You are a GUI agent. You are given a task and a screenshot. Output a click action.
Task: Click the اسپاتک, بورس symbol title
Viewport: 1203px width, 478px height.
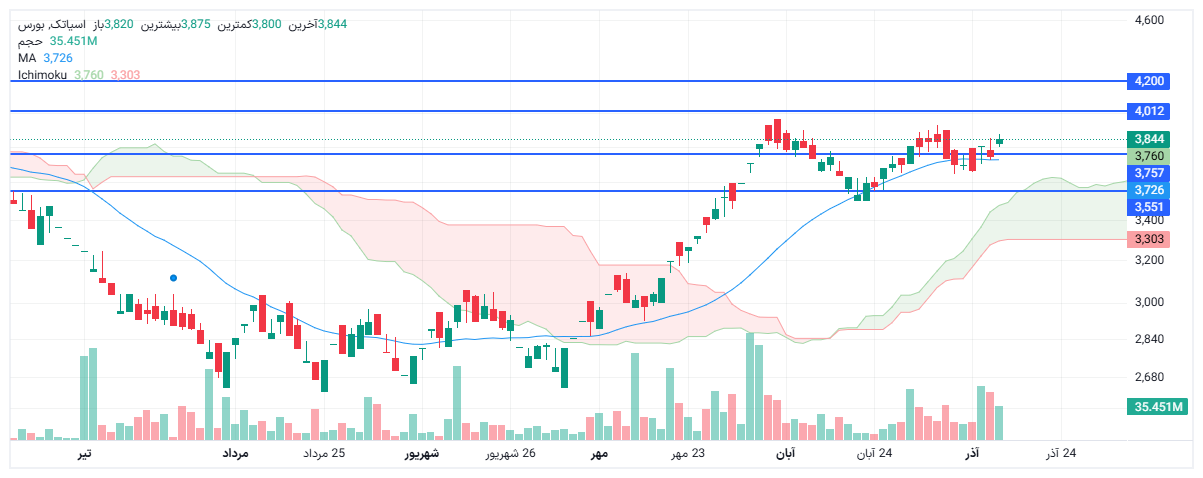tap(48, 24)
